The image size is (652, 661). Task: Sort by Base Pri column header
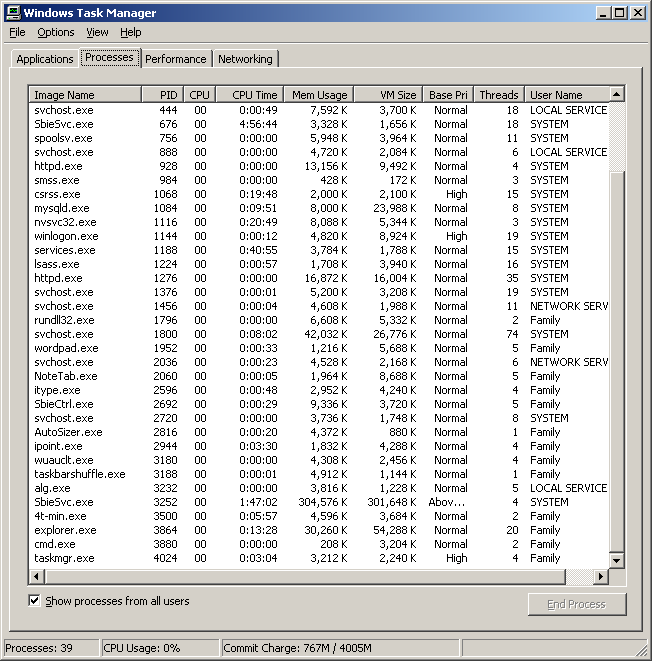[448, 95]
